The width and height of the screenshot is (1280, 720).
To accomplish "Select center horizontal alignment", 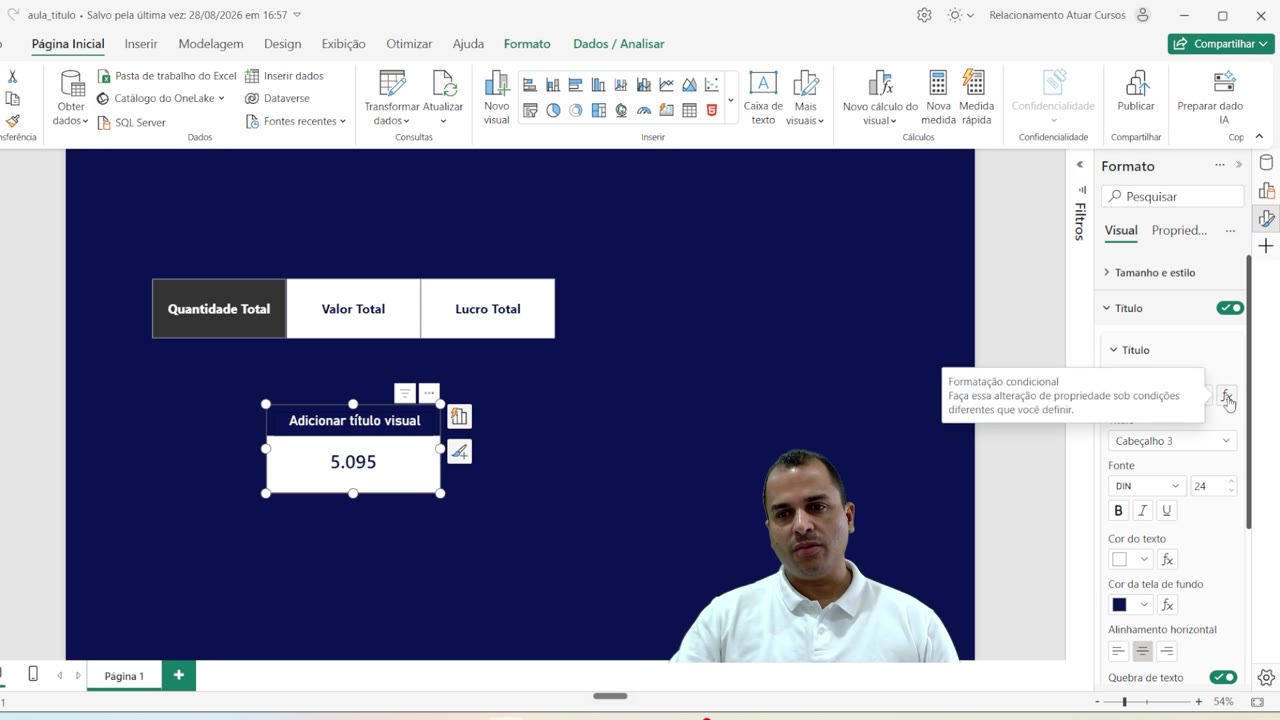I will (1142, 651).
